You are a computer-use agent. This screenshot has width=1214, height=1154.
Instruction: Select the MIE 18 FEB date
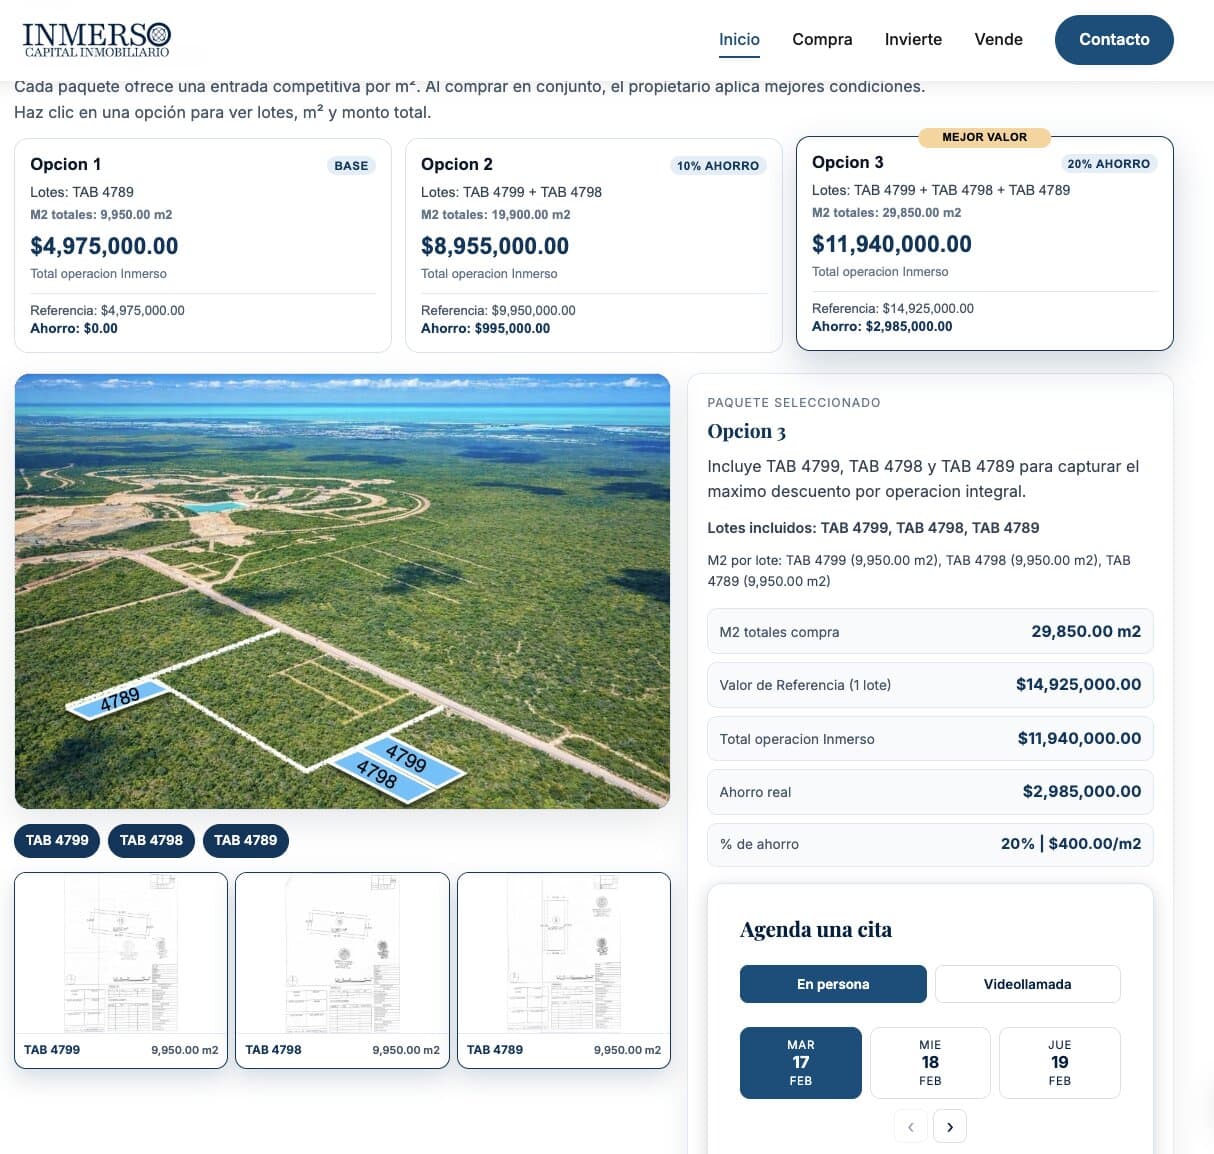(x=929, y=1062)
